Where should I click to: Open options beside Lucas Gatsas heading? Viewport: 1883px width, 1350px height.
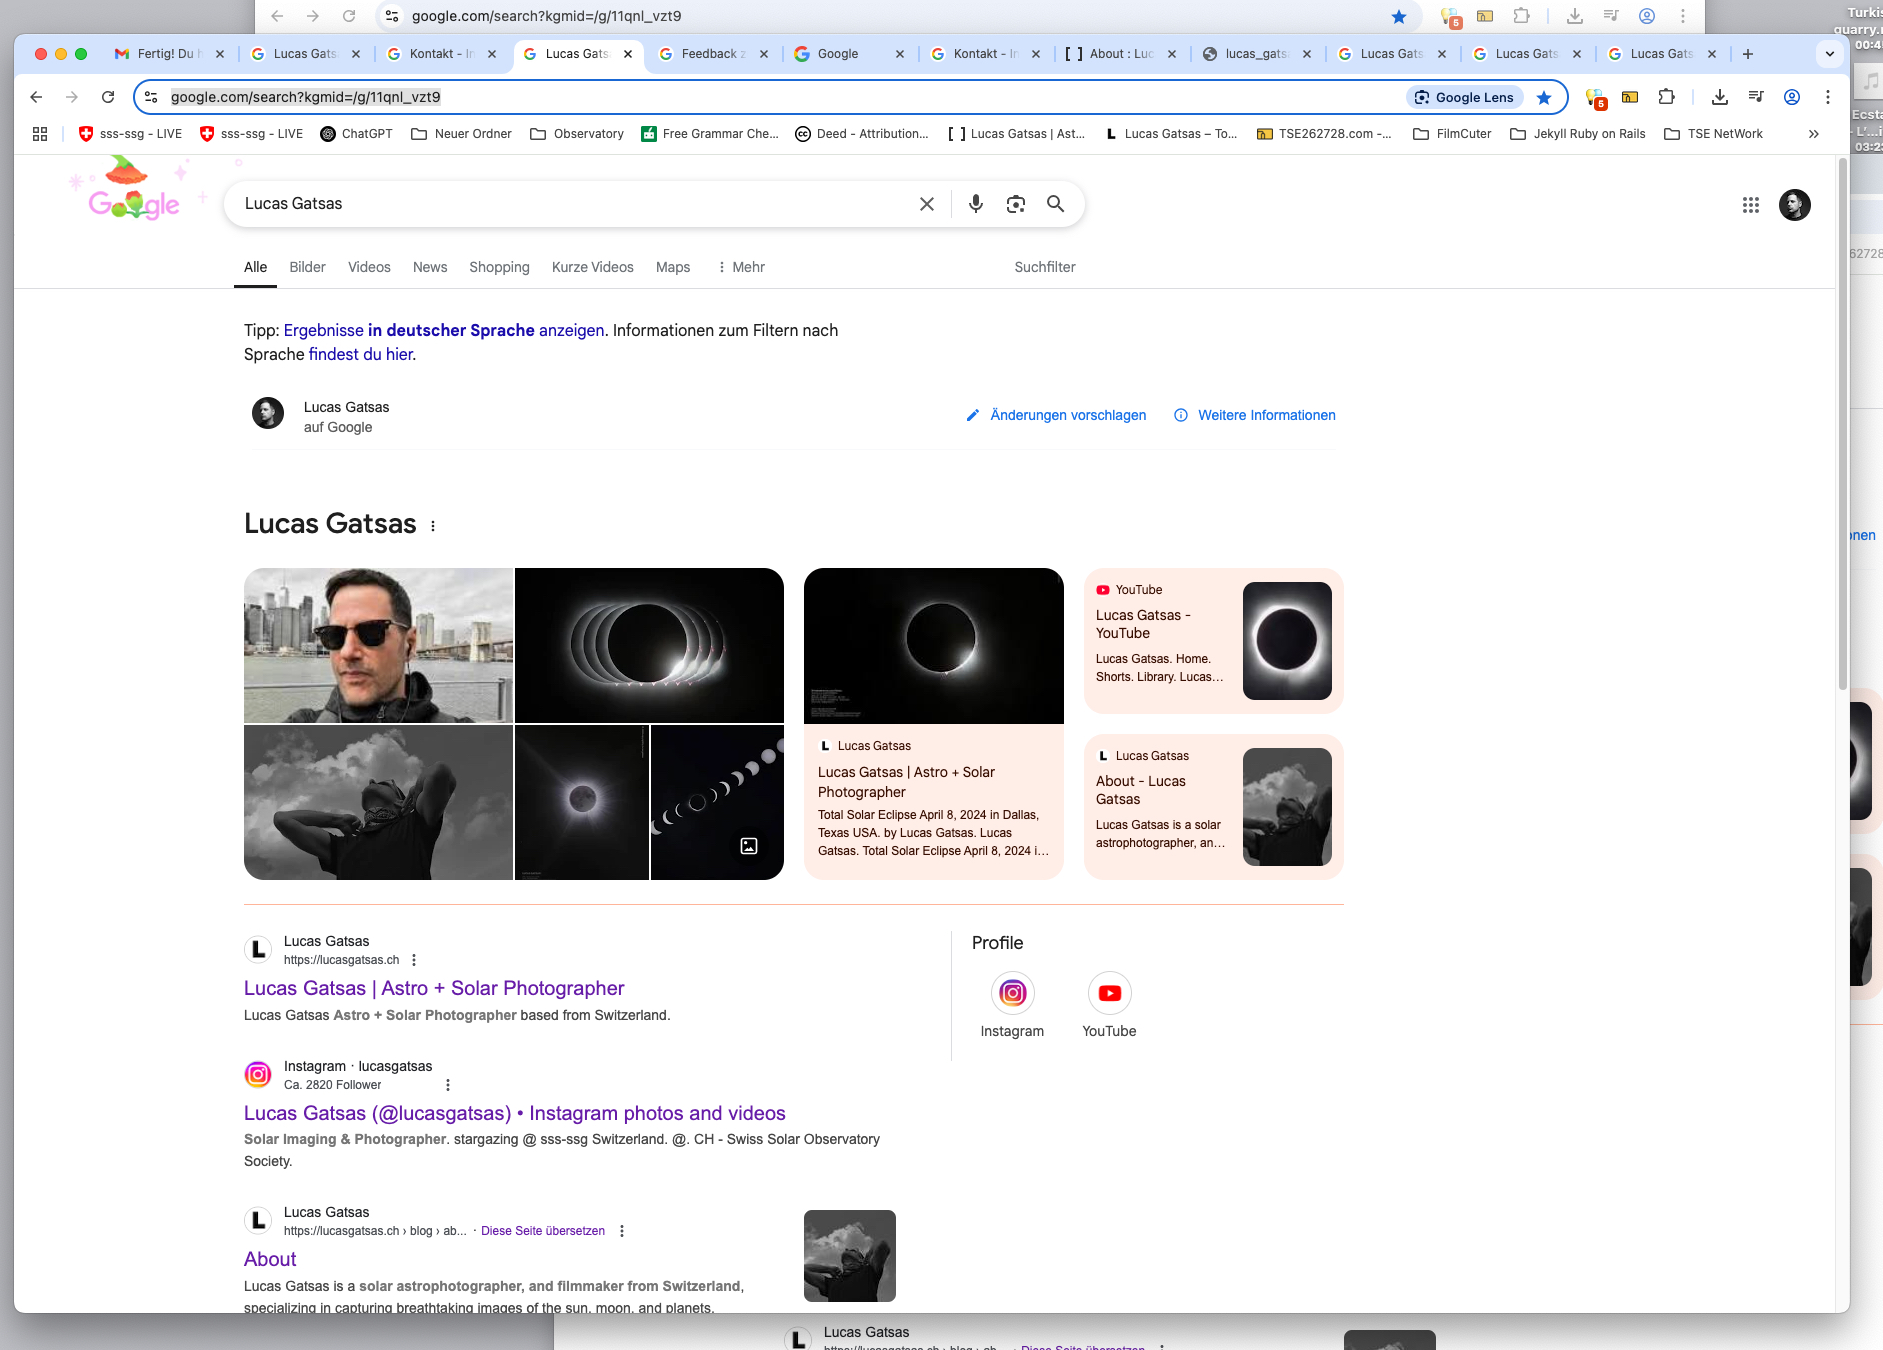[x=433, y=526]
